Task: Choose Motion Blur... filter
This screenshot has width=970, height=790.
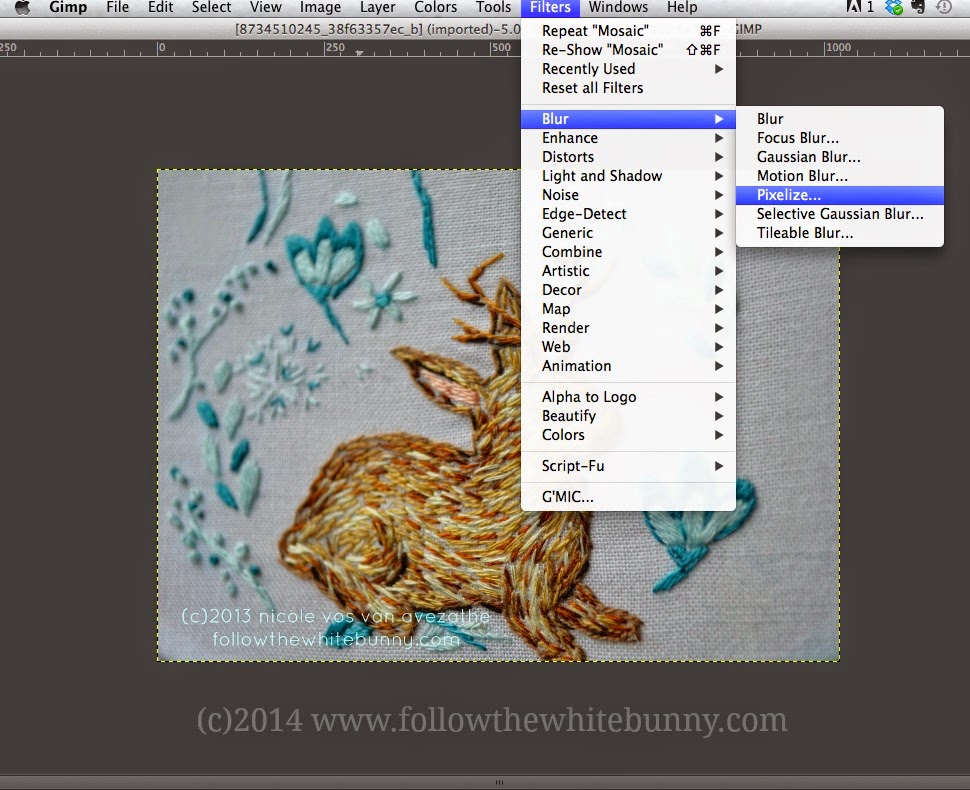Action: pyautogui.click(x=839, y=176)
